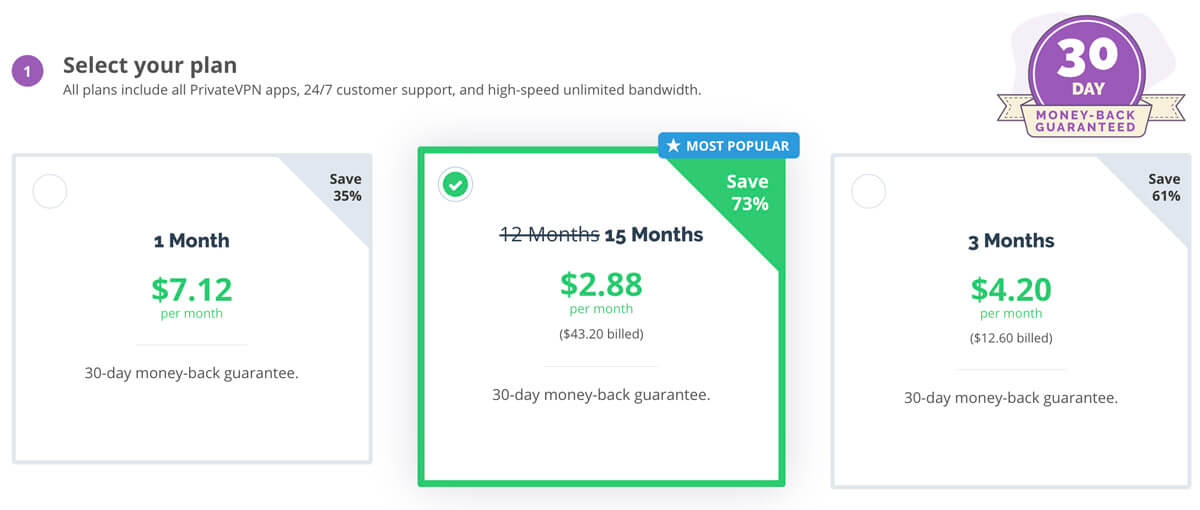This screenshot has height=510, width=1200.
Task: Click the 3 Months plan title
Action: 1011,241
